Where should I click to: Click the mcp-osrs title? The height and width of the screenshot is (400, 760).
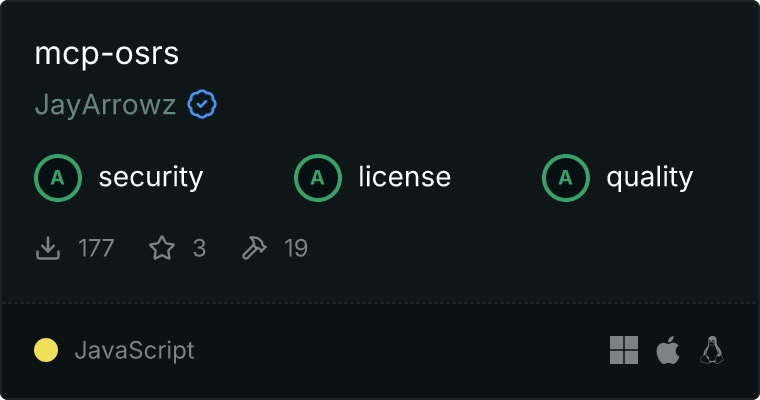point(107,54)
